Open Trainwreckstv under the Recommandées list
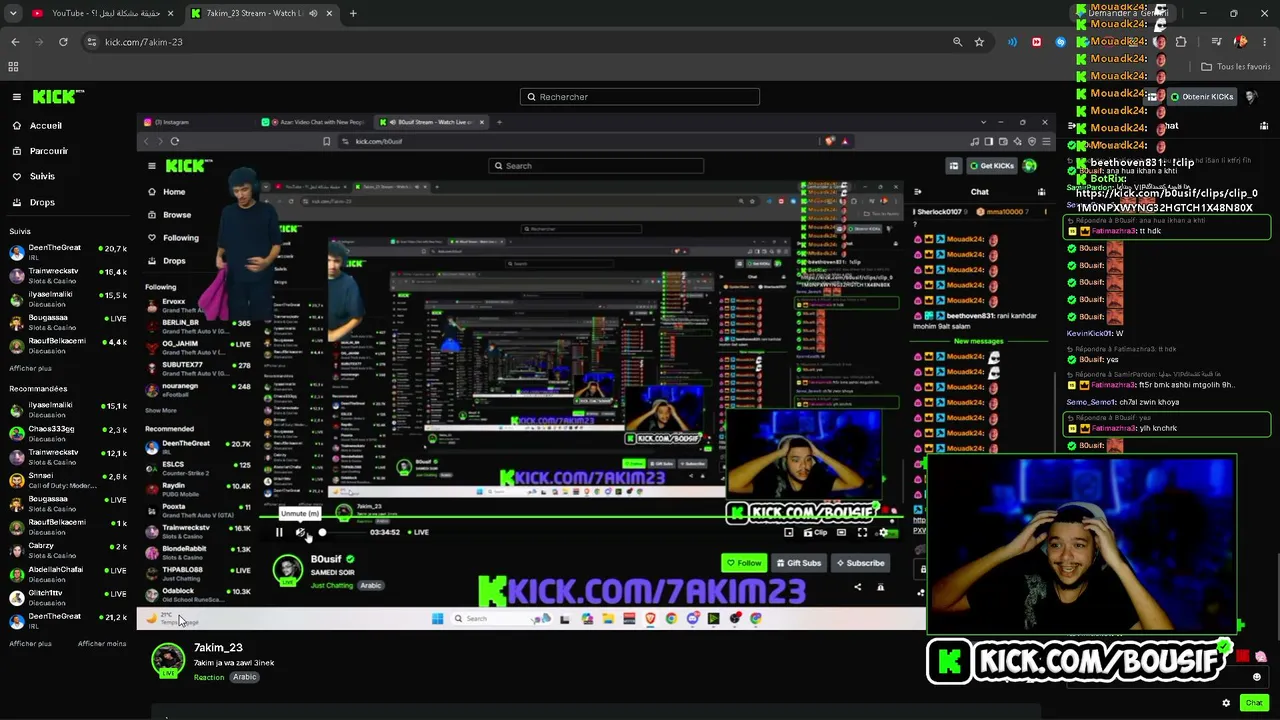Image resolution: width=1280 pixels, height=720 pixels. (66, 456)
